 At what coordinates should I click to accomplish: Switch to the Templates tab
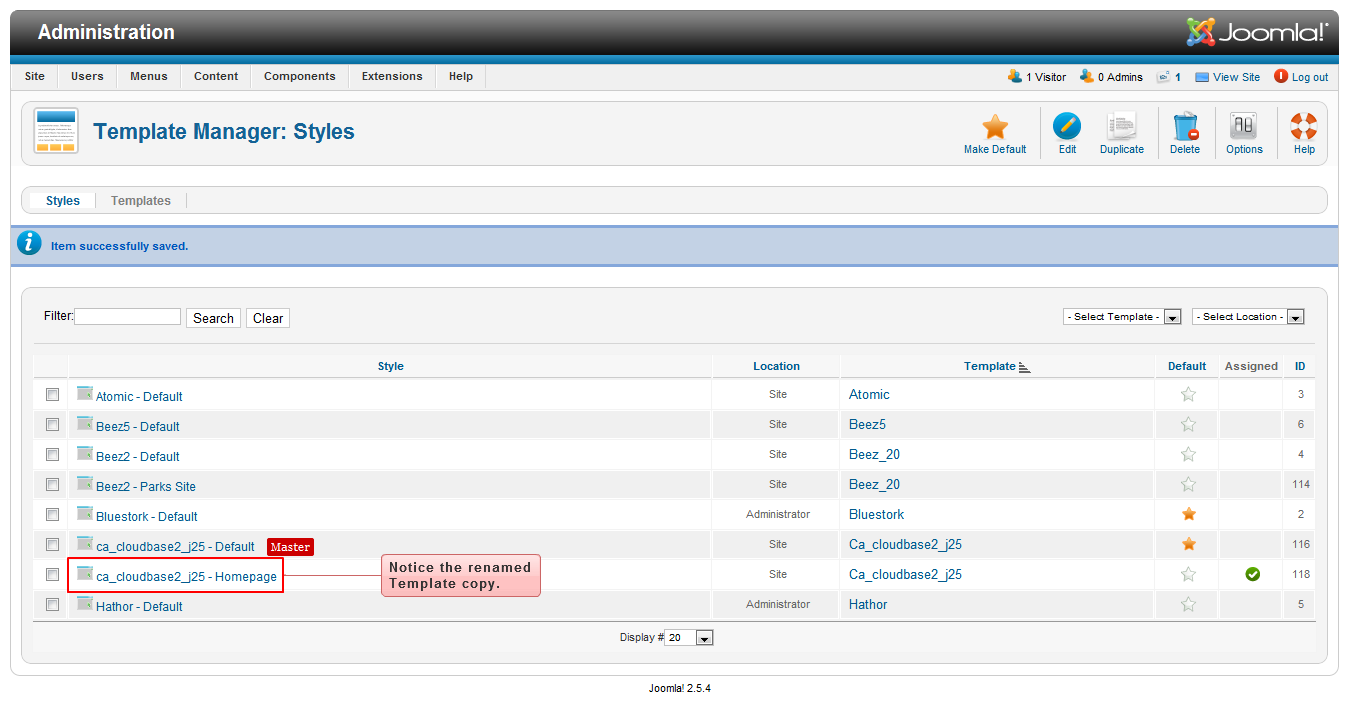click(x=141, y=201)
